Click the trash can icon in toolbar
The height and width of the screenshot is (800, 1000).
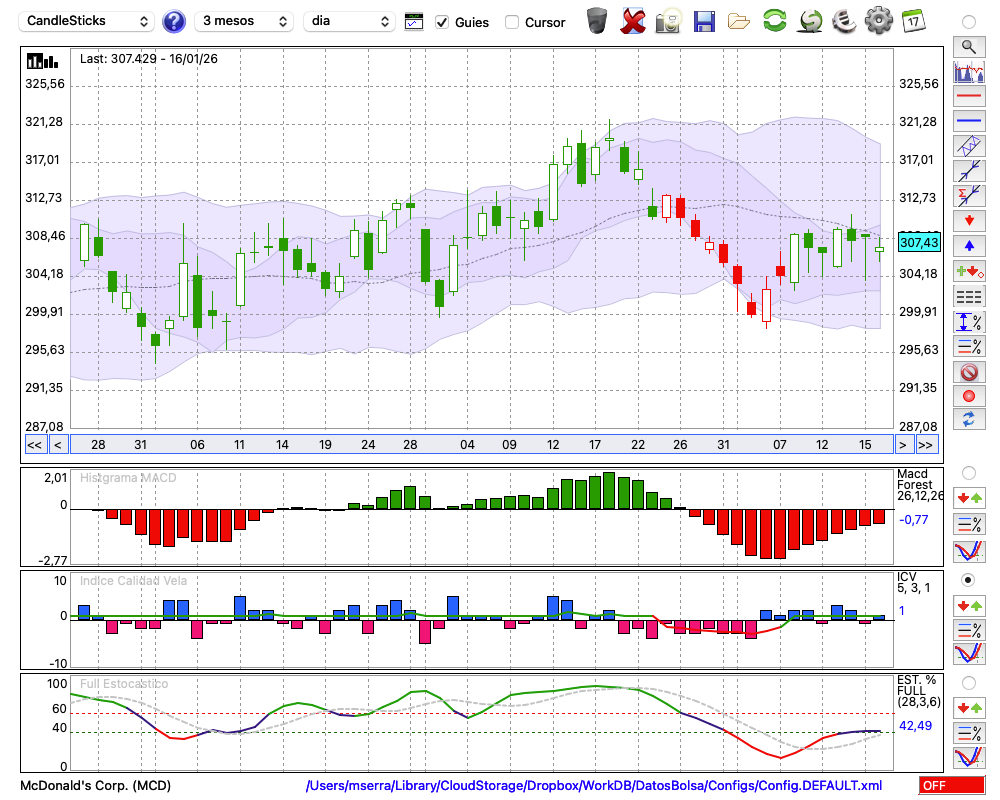[597, 20]
